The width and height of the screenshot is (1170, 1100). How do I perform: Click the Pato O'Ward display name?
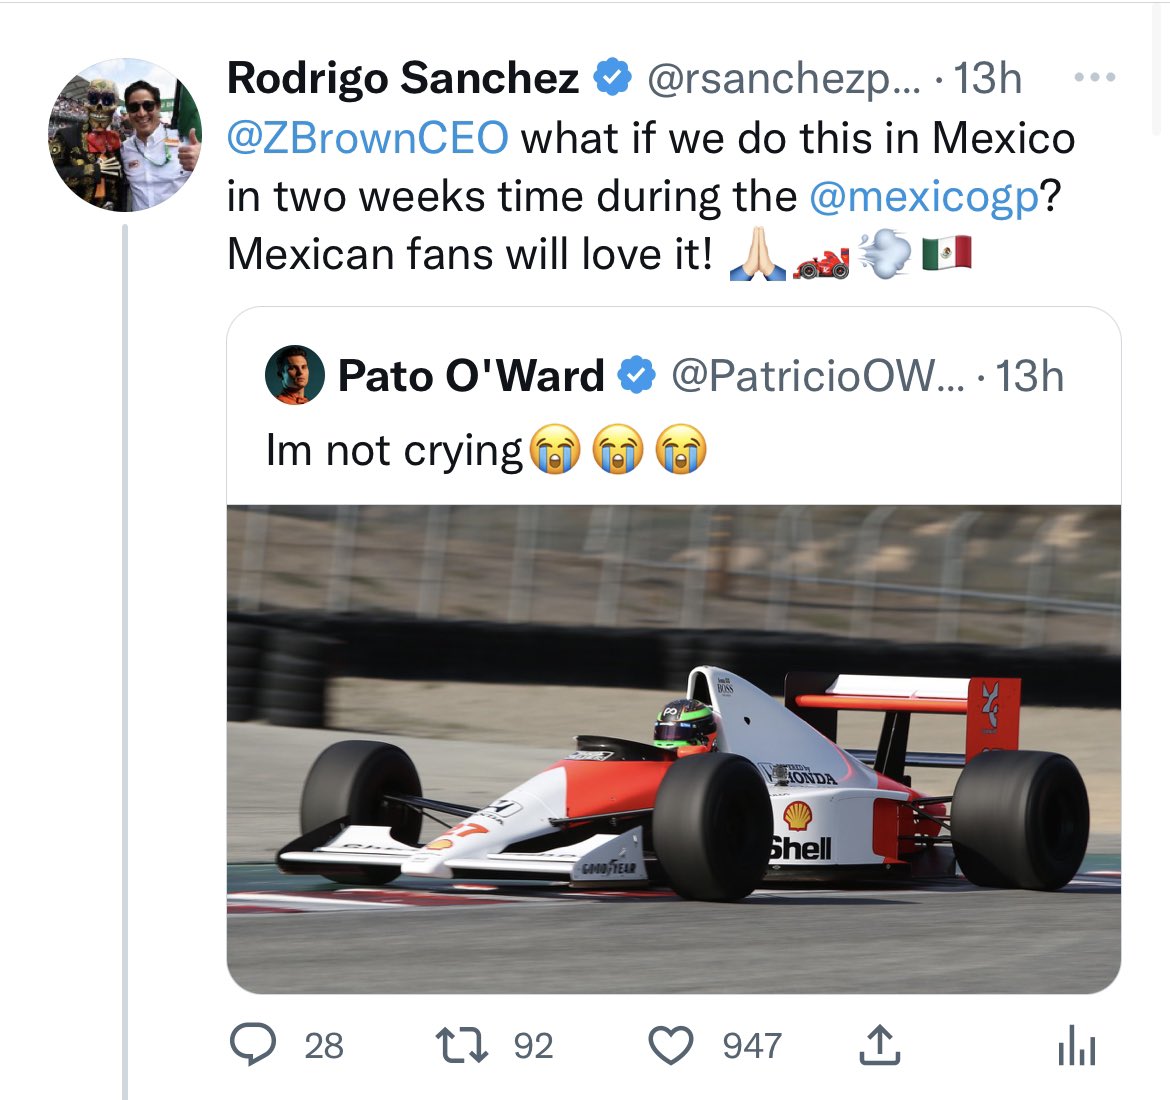471,376
